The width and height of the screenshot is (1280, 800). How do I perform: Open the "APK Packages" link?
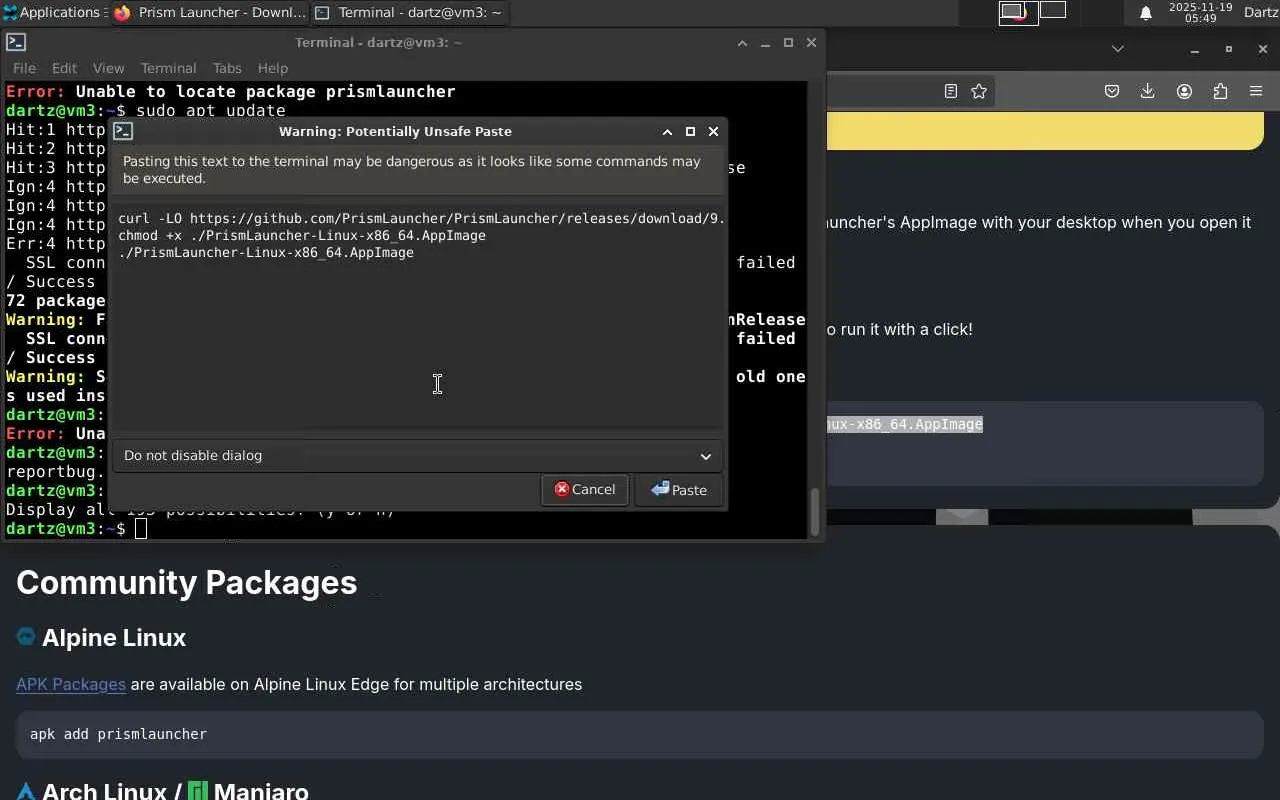coord(71,684)
